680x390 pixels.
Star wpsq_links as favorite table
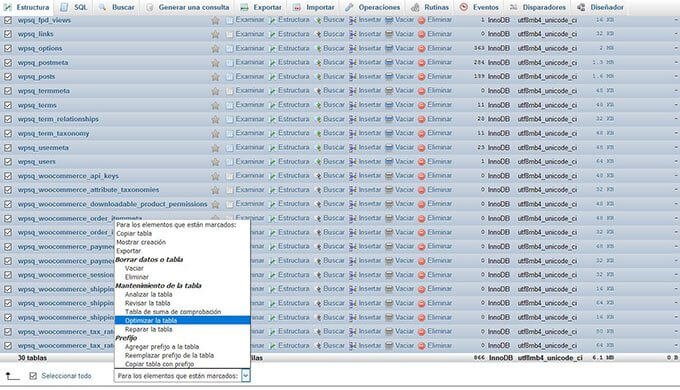point(215,34)
